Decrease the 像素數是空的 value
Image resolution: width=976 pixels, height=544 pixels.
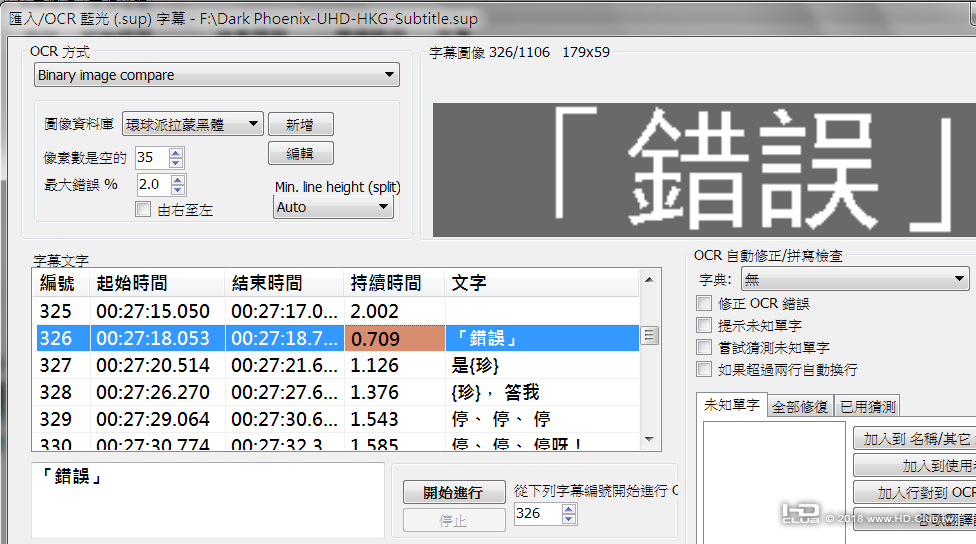point(176,162)
